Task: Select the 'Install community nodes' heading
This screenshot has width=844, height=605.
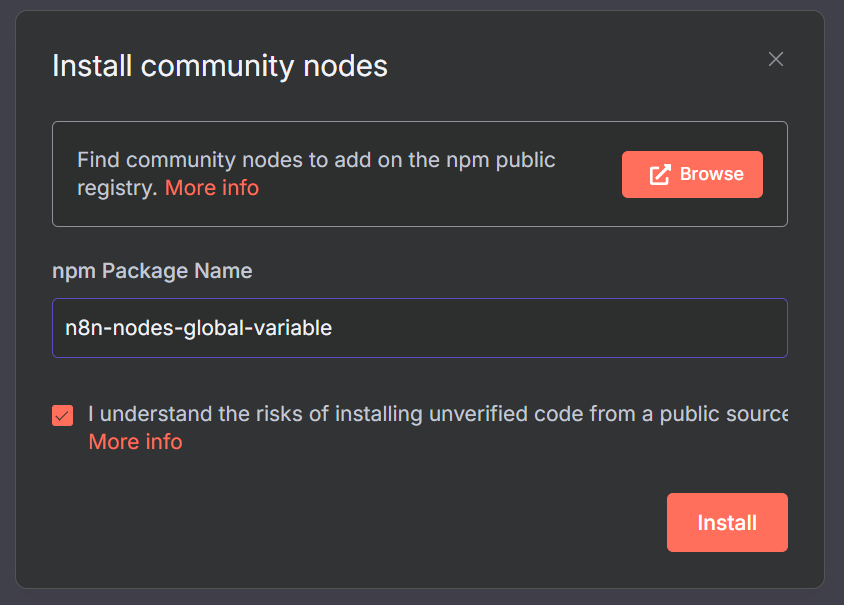Action: pyautogui.click(x=220, y=66)
